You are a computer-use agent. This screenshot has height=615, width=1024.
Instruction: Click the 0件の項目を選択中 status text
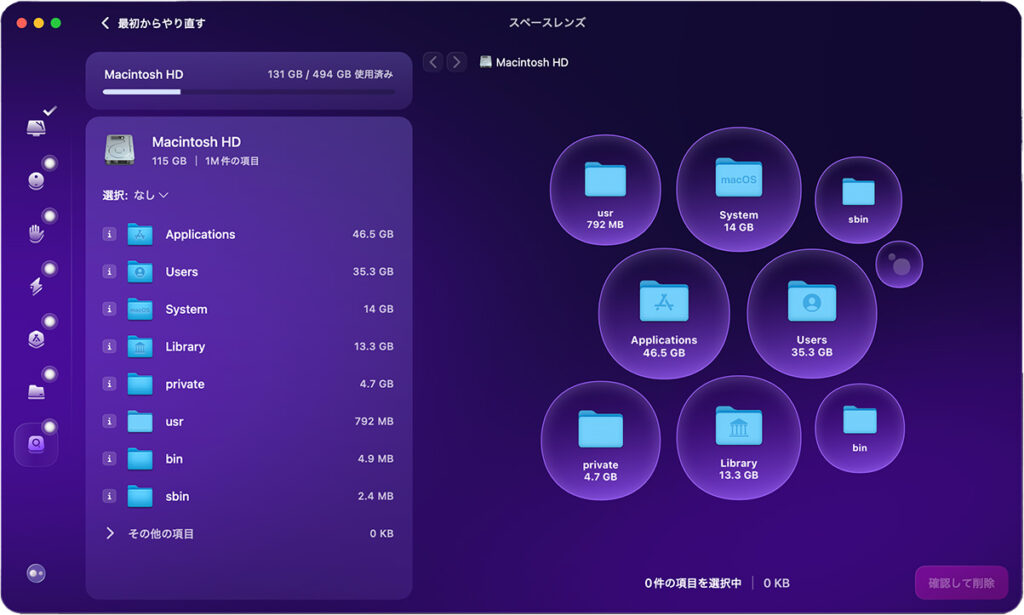tap(693, 583)
